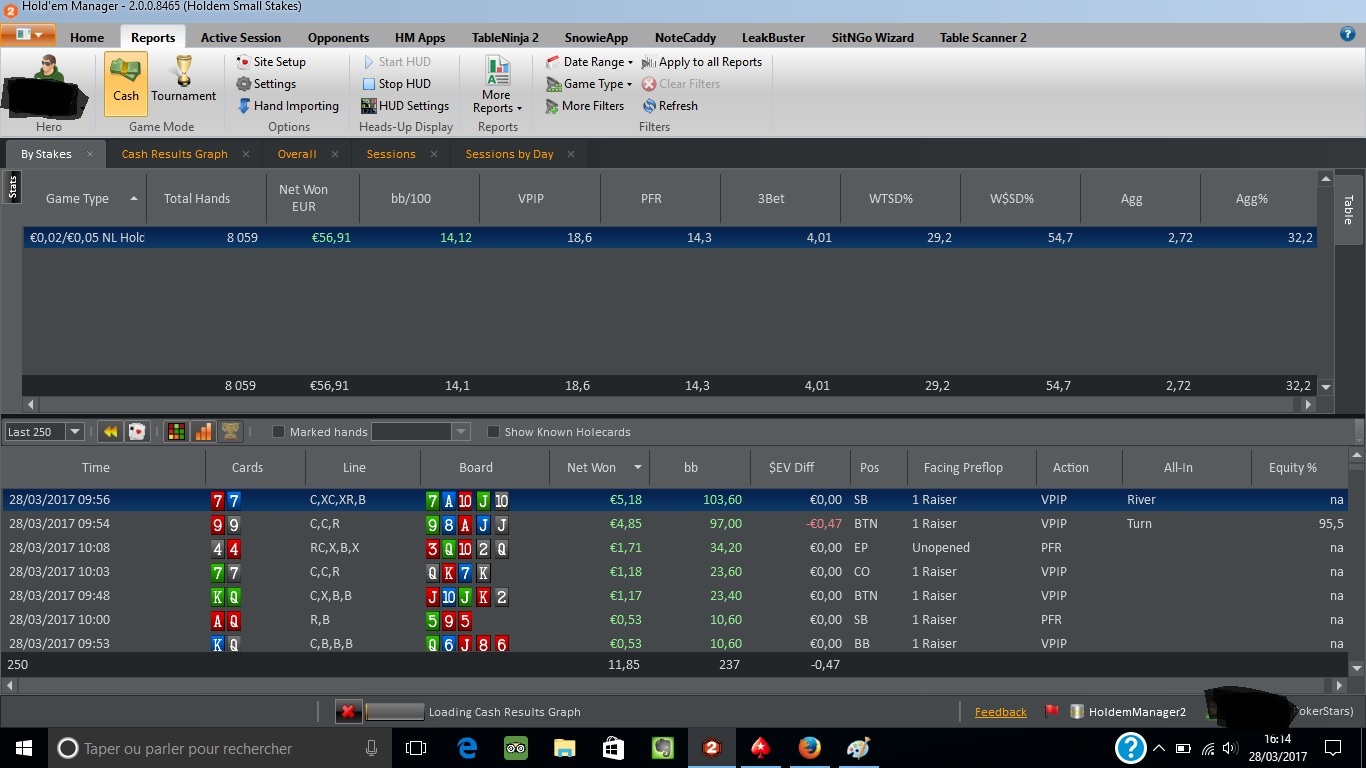Image resolution: width=1366 pixels, height=768 pixels.
Task: Open the Active Session tab
Action: [x=241, y=38]
